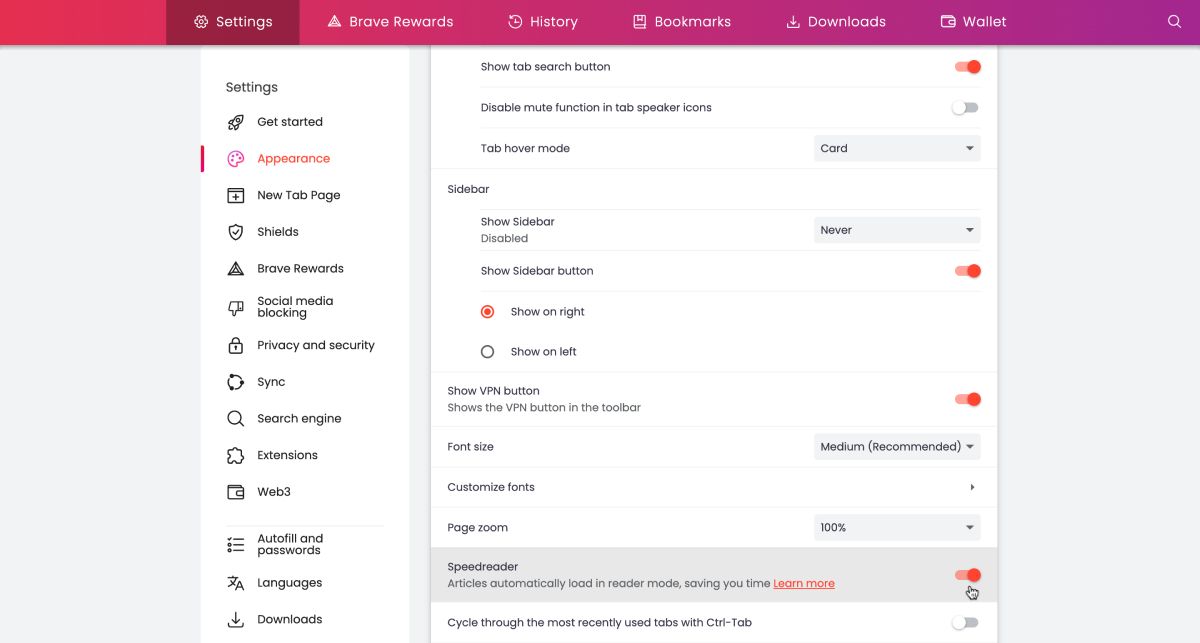Viewport: 1200px width, 643px height.
Task: Click the Languages translate icon
Action: click(x=236, y=583)
